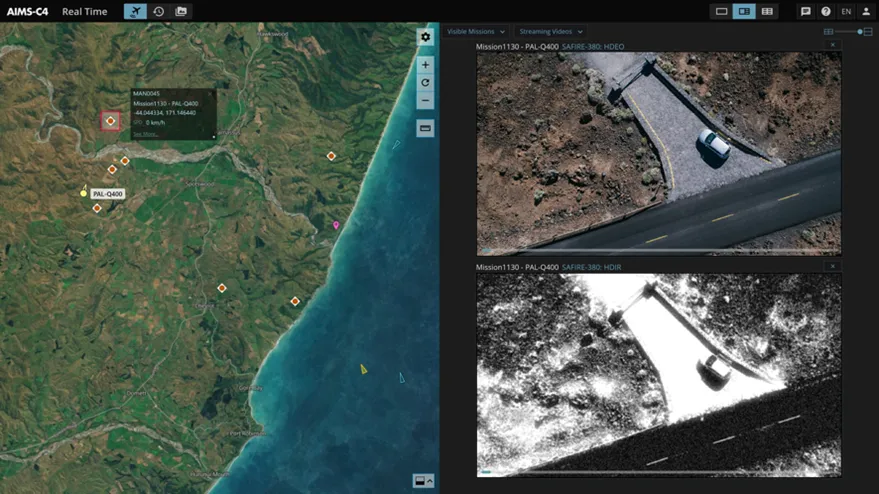Open the chat messages panel

[806, 11]
